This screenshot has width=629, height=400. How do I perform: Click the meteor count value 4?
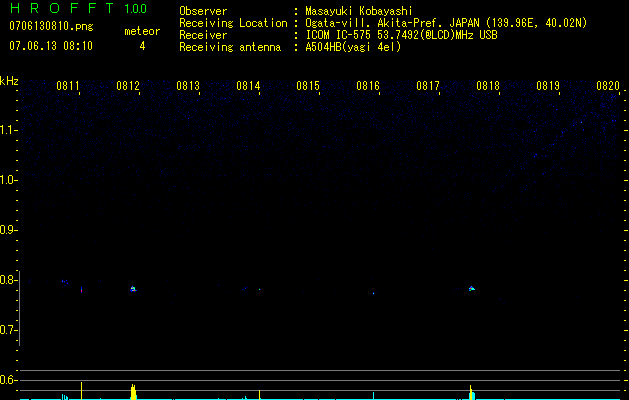[142, 46]
